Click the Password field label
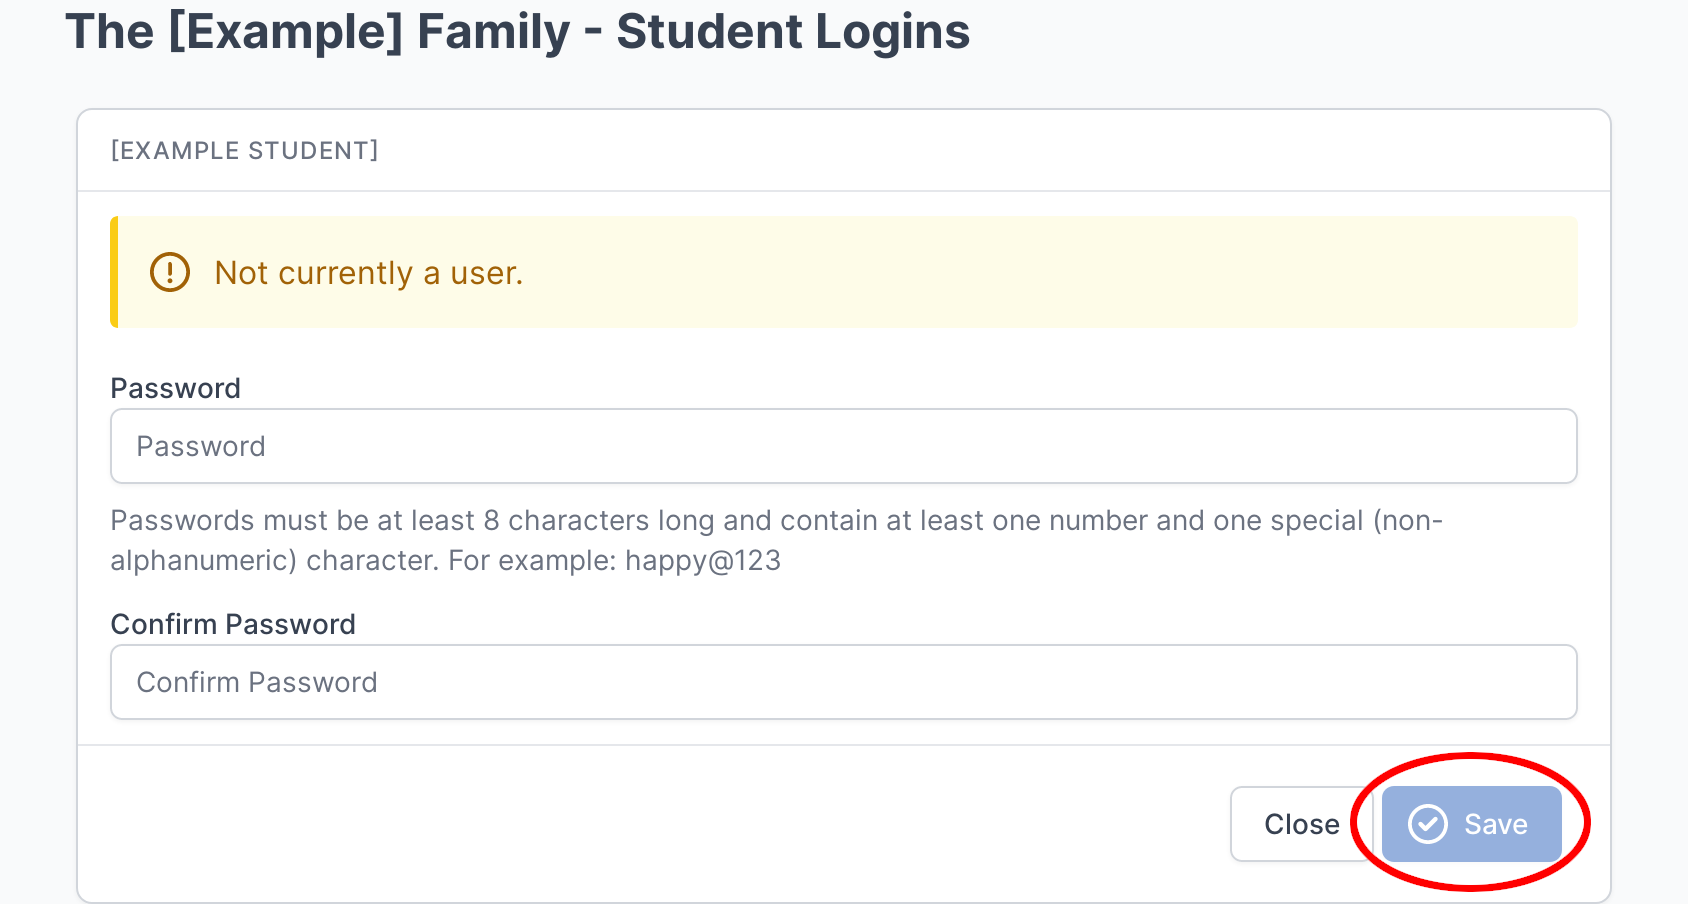The width and height of the screenshot is (1688, 904). [175, 388]
